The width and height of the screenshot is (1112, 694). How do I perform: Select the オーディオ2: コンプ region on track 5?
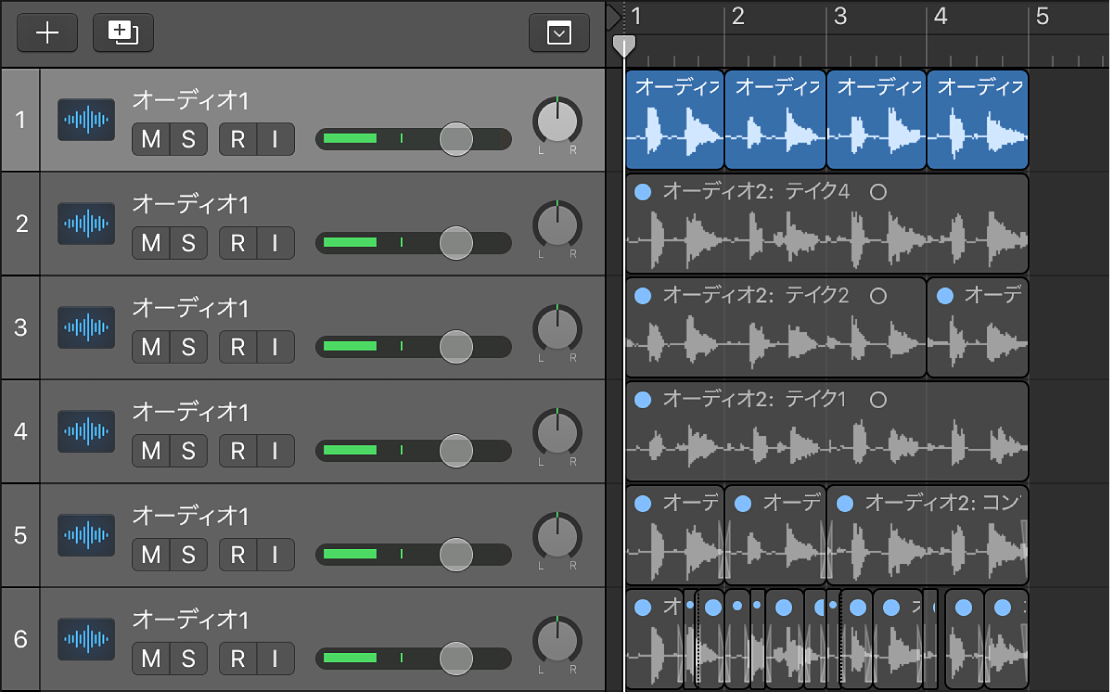(x=926, y=536)
